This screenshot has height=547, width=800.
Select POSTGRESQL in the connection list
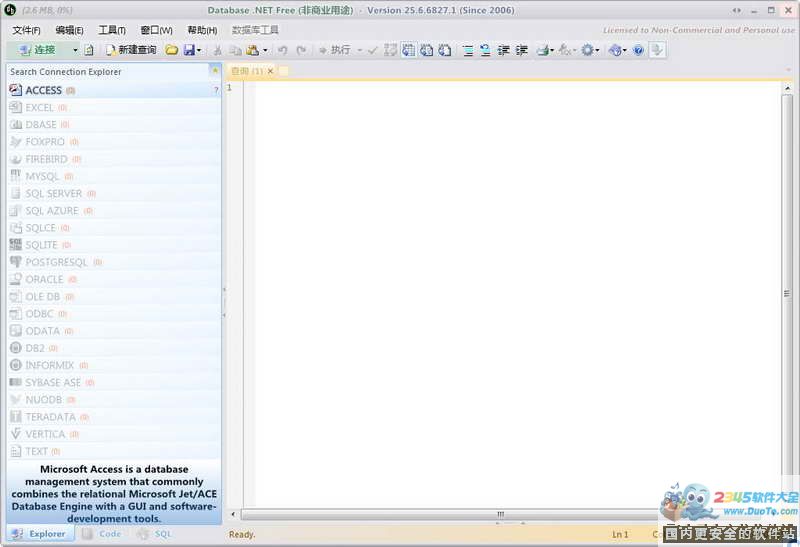point(114,262)
